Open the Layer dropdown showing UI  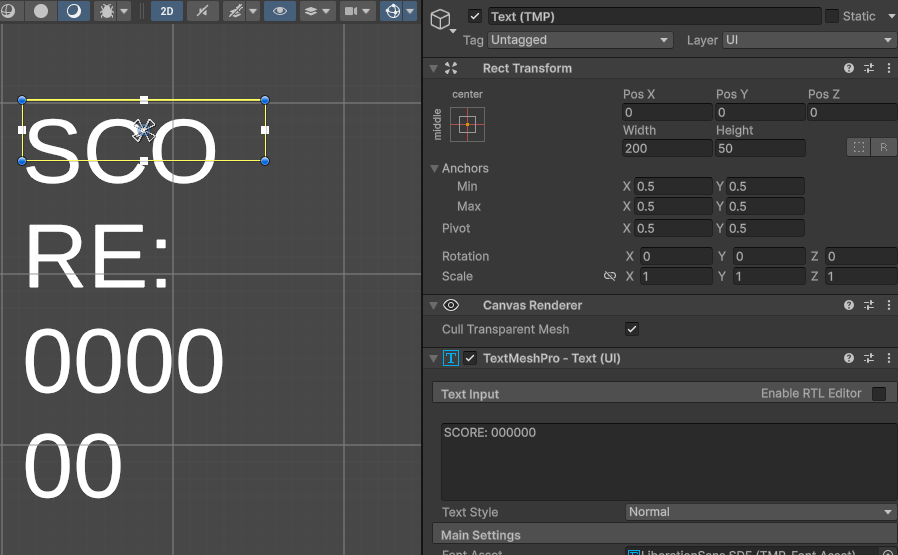point(809,40)
